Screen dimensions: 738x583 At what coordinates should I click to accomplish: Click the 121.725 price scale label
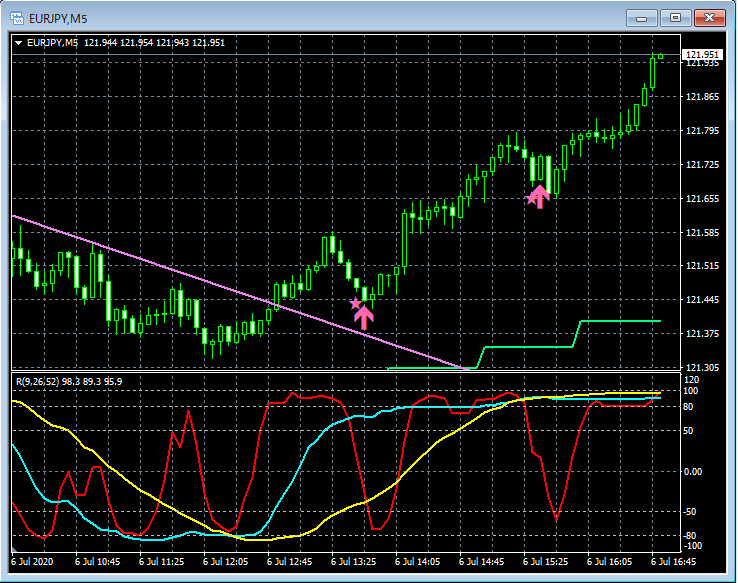click(x=702, y=165)
